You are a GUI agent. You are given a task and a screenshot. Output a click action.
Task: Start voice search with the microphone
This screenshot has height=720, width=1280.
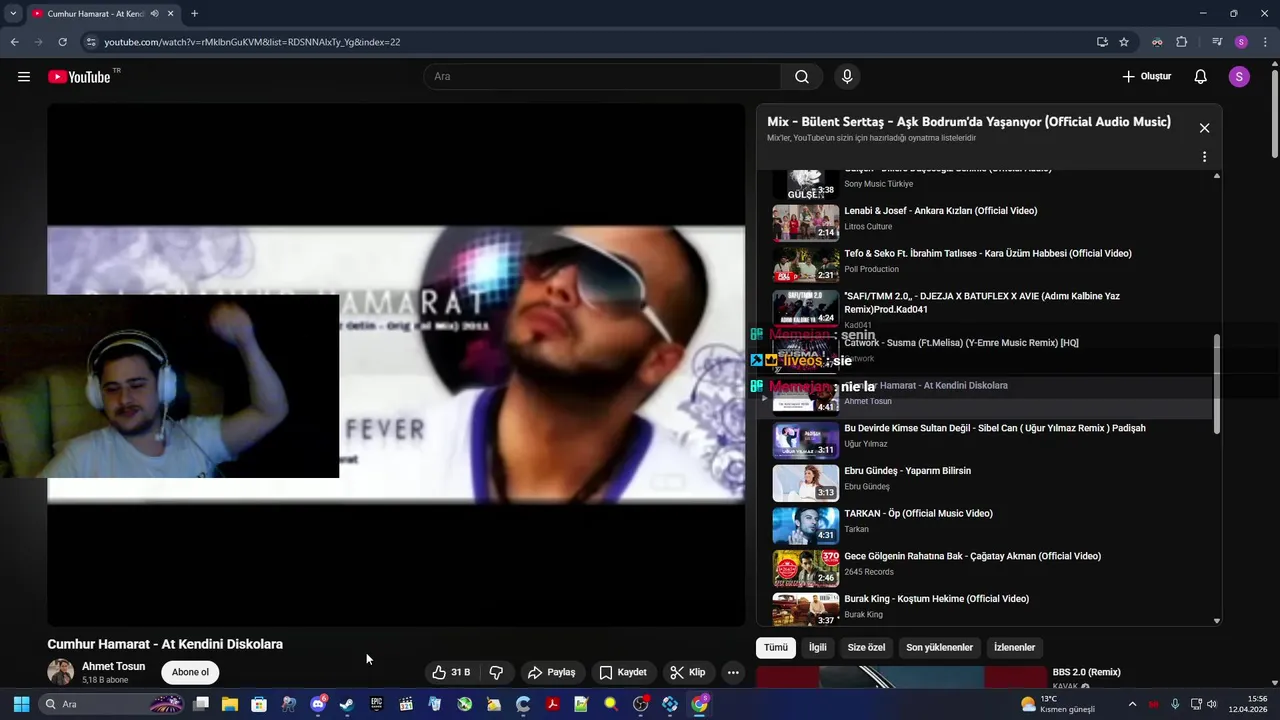(x=847, y=77)
